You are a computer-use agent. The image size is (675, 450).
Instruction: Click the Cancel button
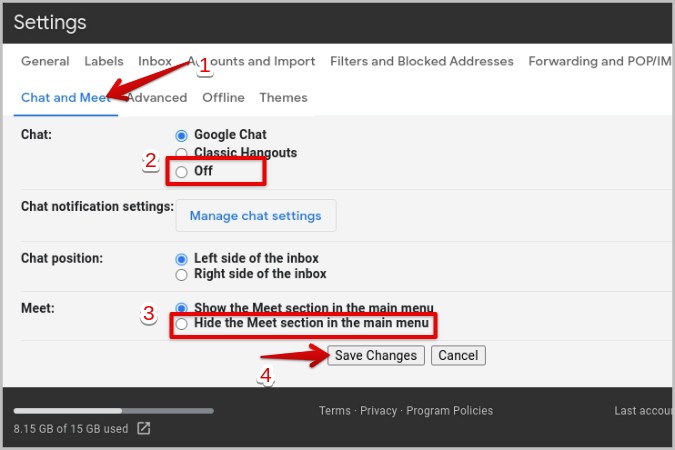[458, 355]
